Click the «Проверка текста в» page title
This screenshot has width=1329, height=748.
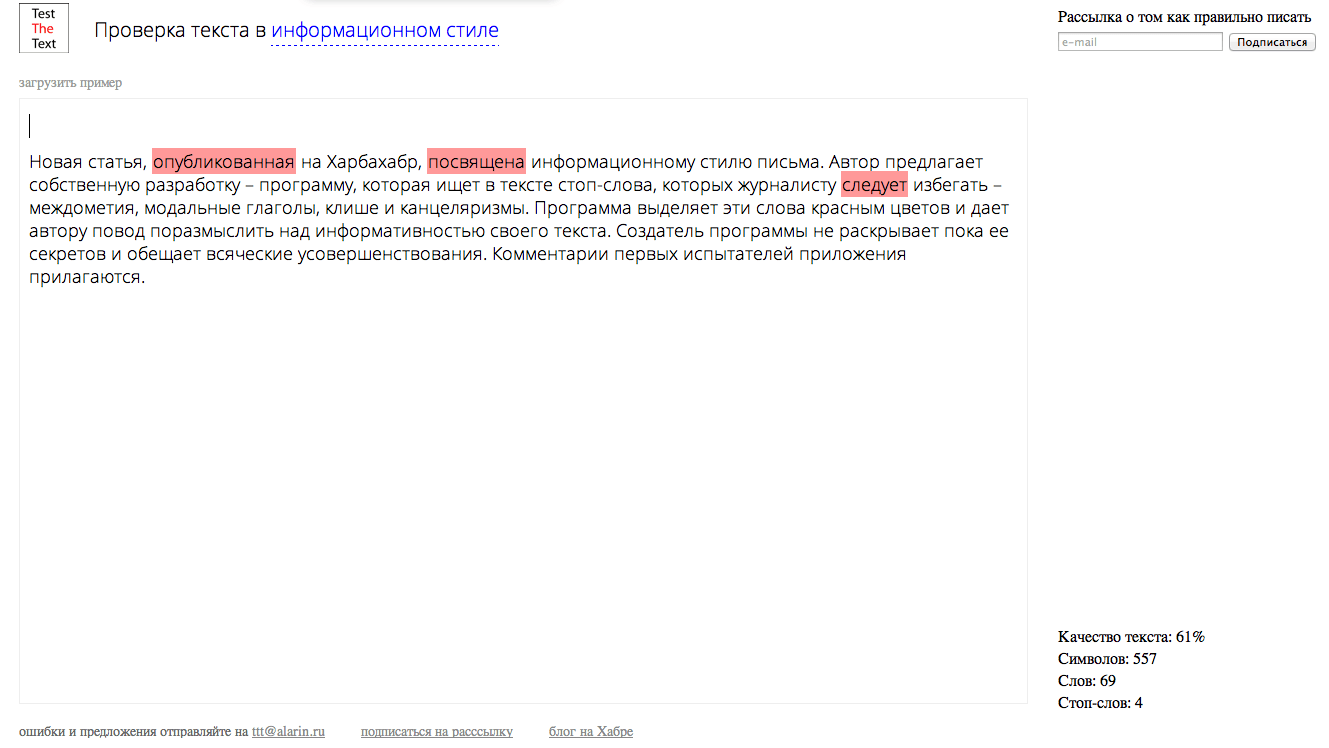(x=180, y=31)
